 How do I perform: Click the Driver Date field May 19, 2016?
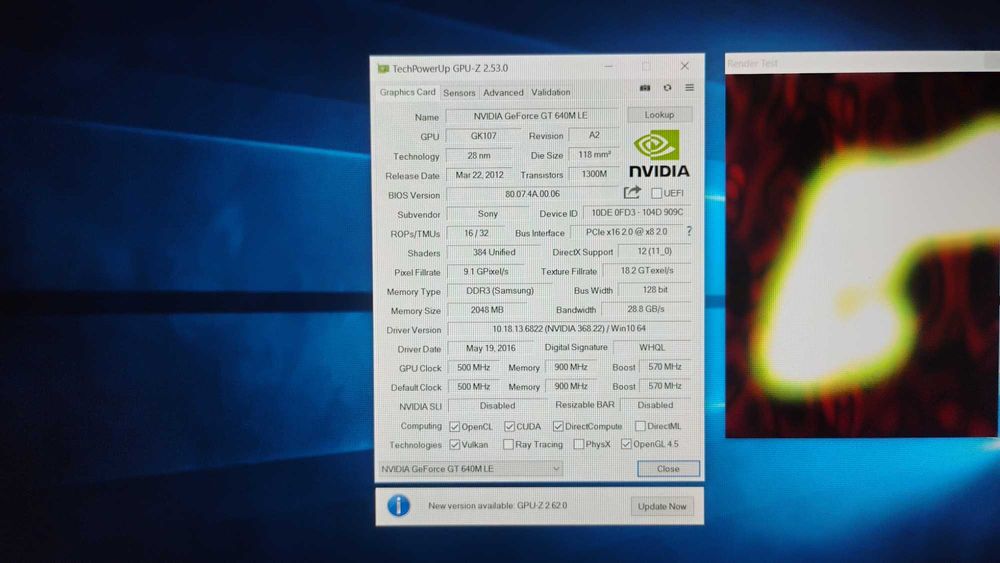pos(490,348)
